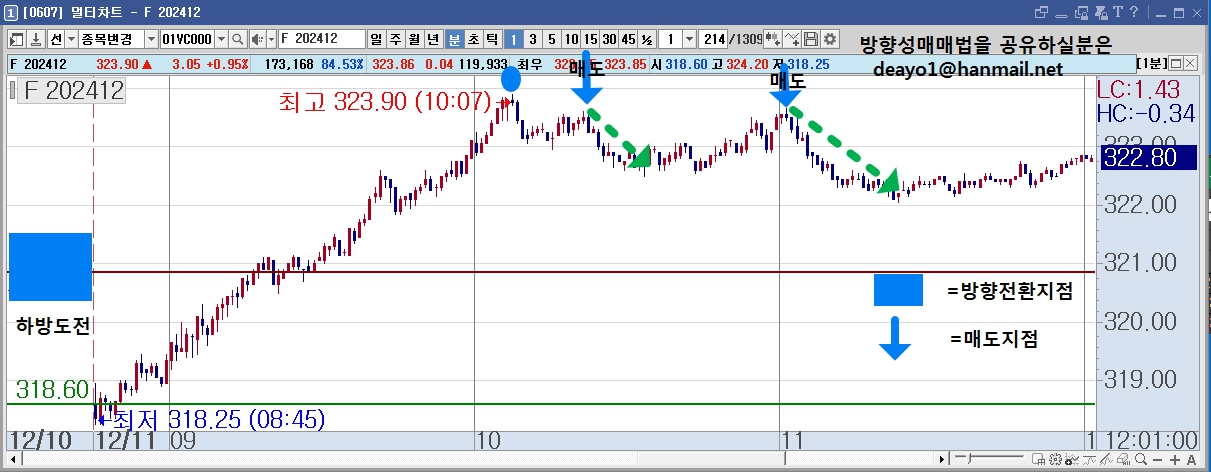The height and width of the screenshot is (472, 1211).
Task: Zoom out with the bottom minus icon
Action: (x=1157, y=459)
